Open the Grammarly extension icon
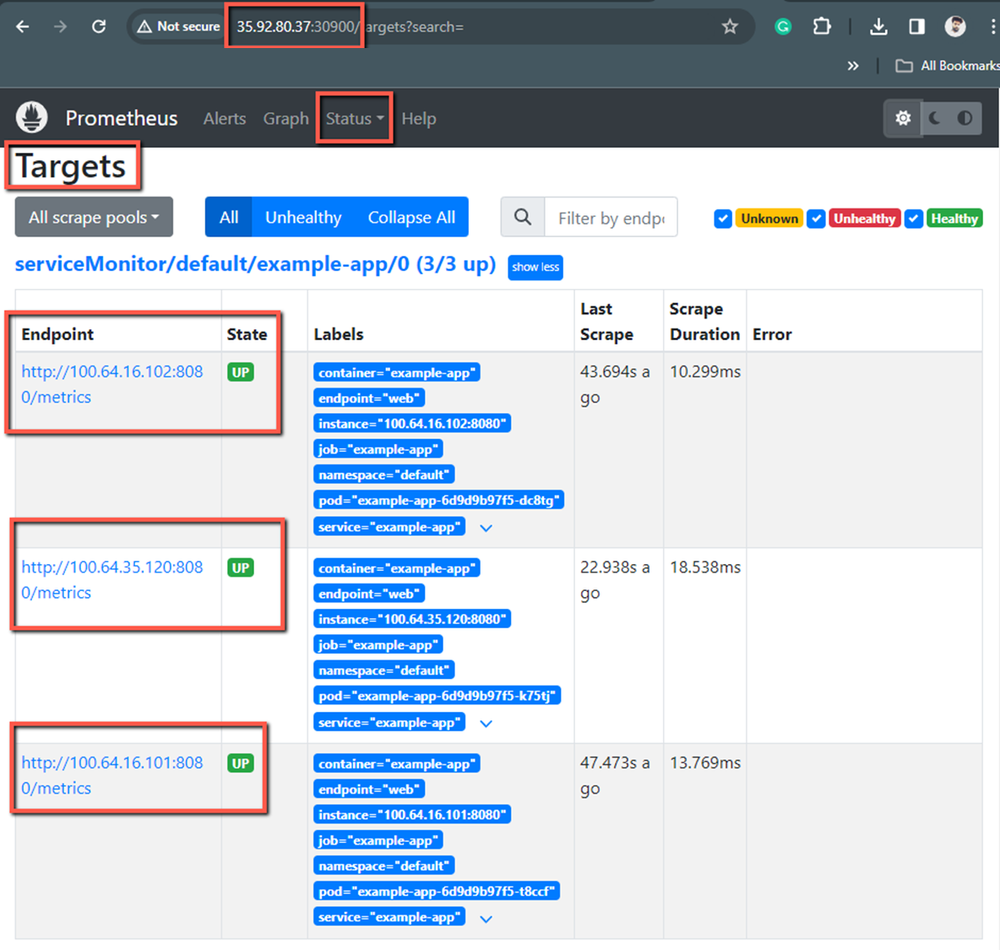The width and height of the screenshot is (1000, 950). click(x=782, y=27)
